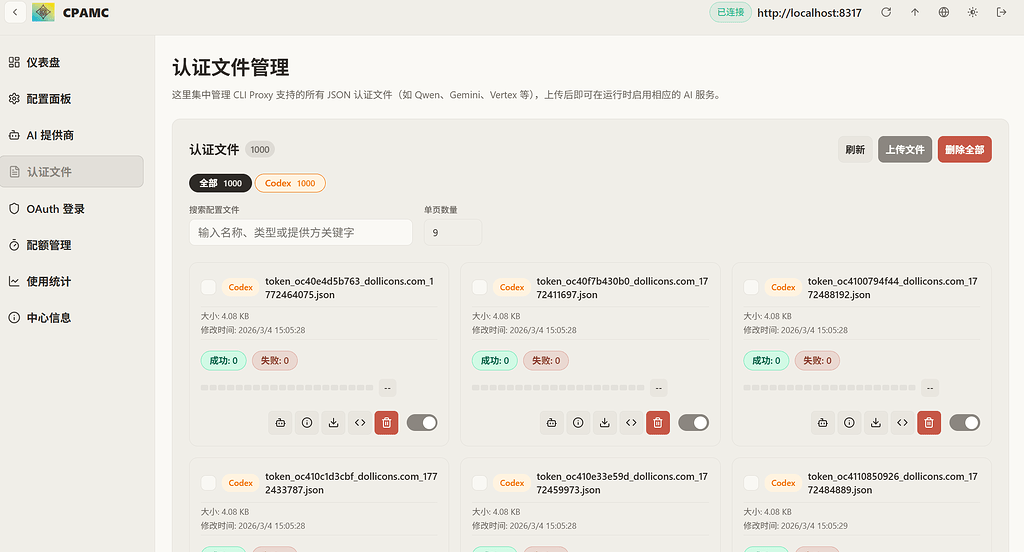
Task: Open 中心信息 in the sidebar
Action: click(72, 318)
